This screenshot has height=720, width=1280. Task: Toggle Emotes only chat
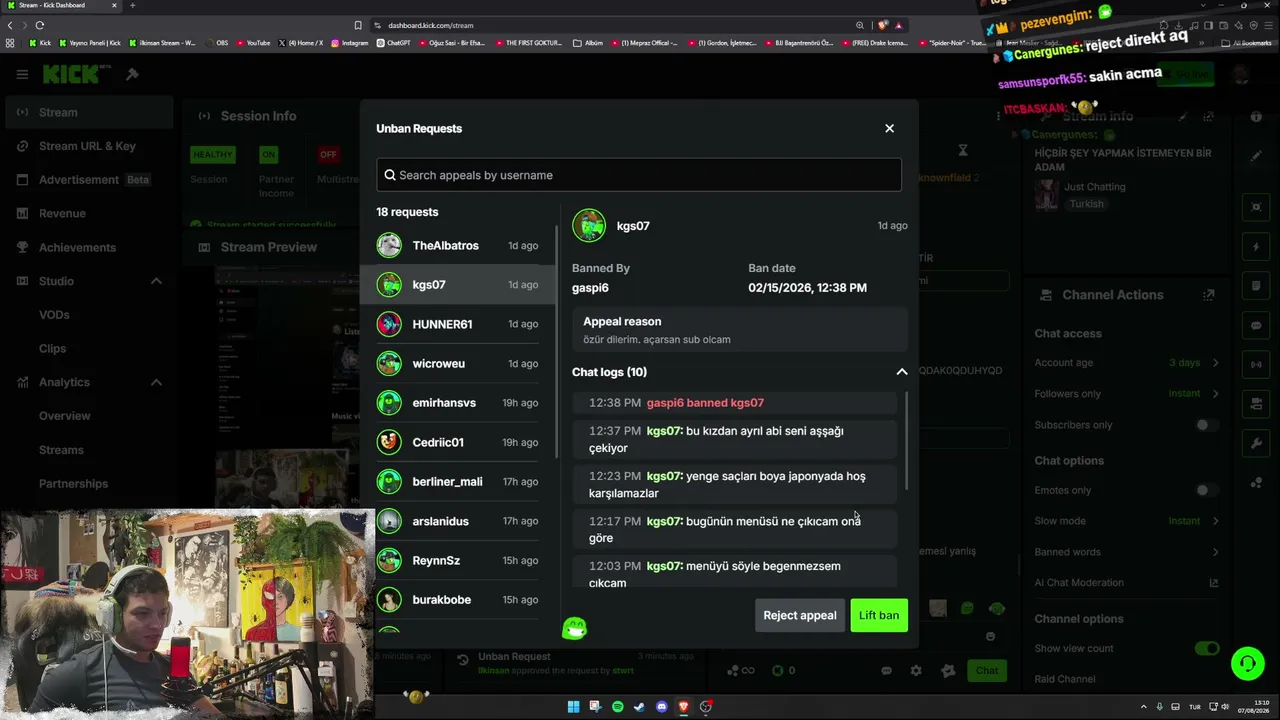[x=1208, y=490]
